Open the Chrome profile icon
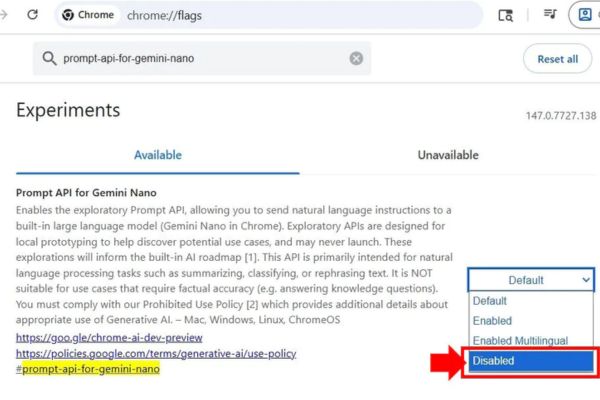The height and width of the screenshot is (400, 600). (x=585, y=15)
